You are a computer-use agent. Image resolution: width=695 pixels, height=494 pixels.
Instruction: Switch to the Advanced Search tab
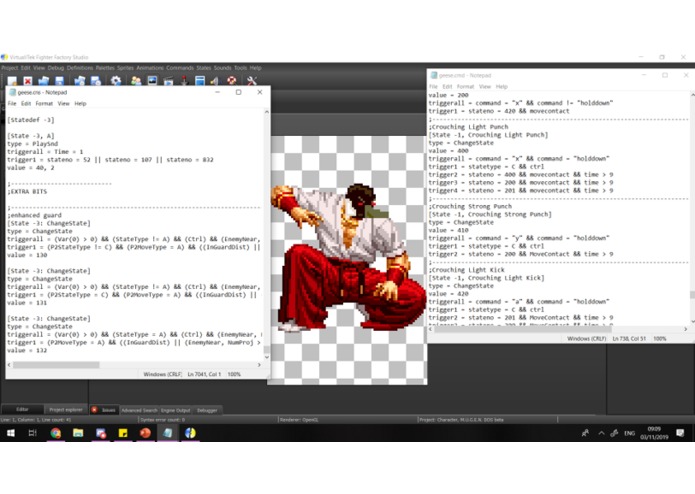(139, 410)
